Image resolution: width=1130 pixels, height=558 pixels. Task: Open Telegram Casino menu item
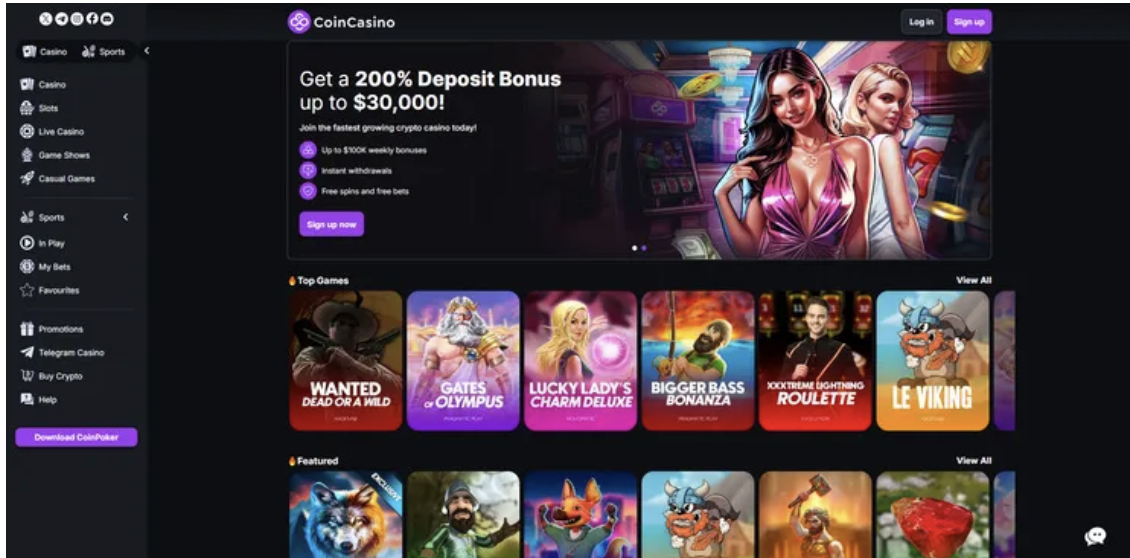point(62,353)
